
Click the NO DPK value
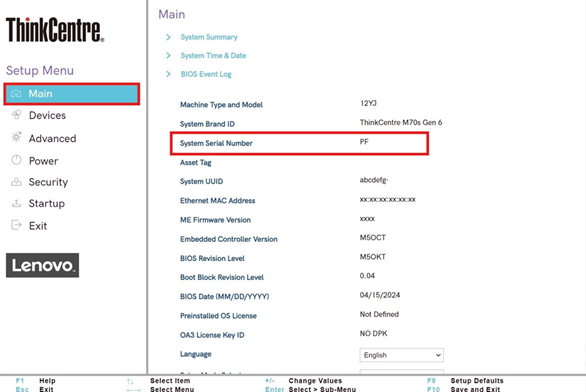point(374,334)
